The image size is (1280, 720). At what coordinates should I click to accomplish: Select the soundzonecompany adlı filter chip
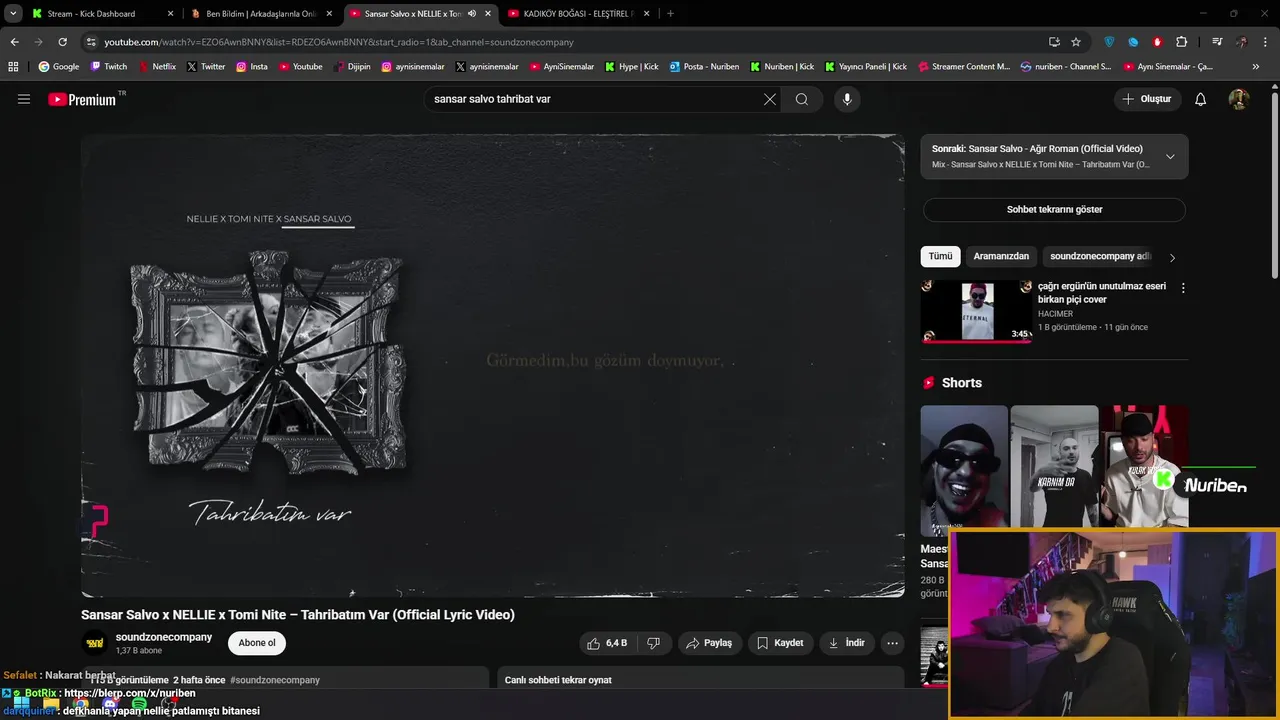point(1100,256)
